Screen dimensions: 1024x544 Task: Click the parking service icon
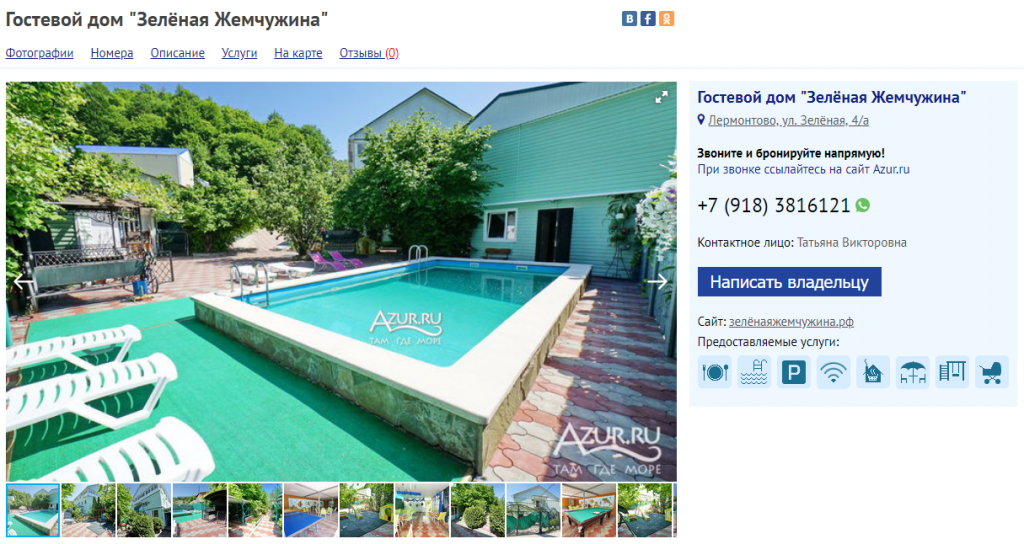793,372
